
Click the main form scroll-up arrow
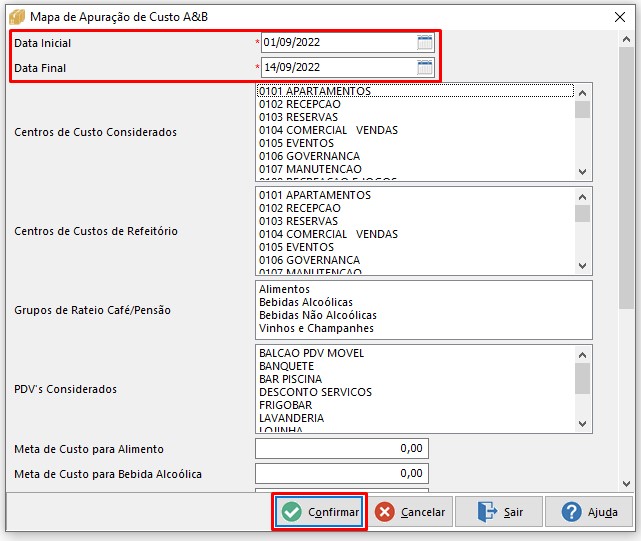626,39
